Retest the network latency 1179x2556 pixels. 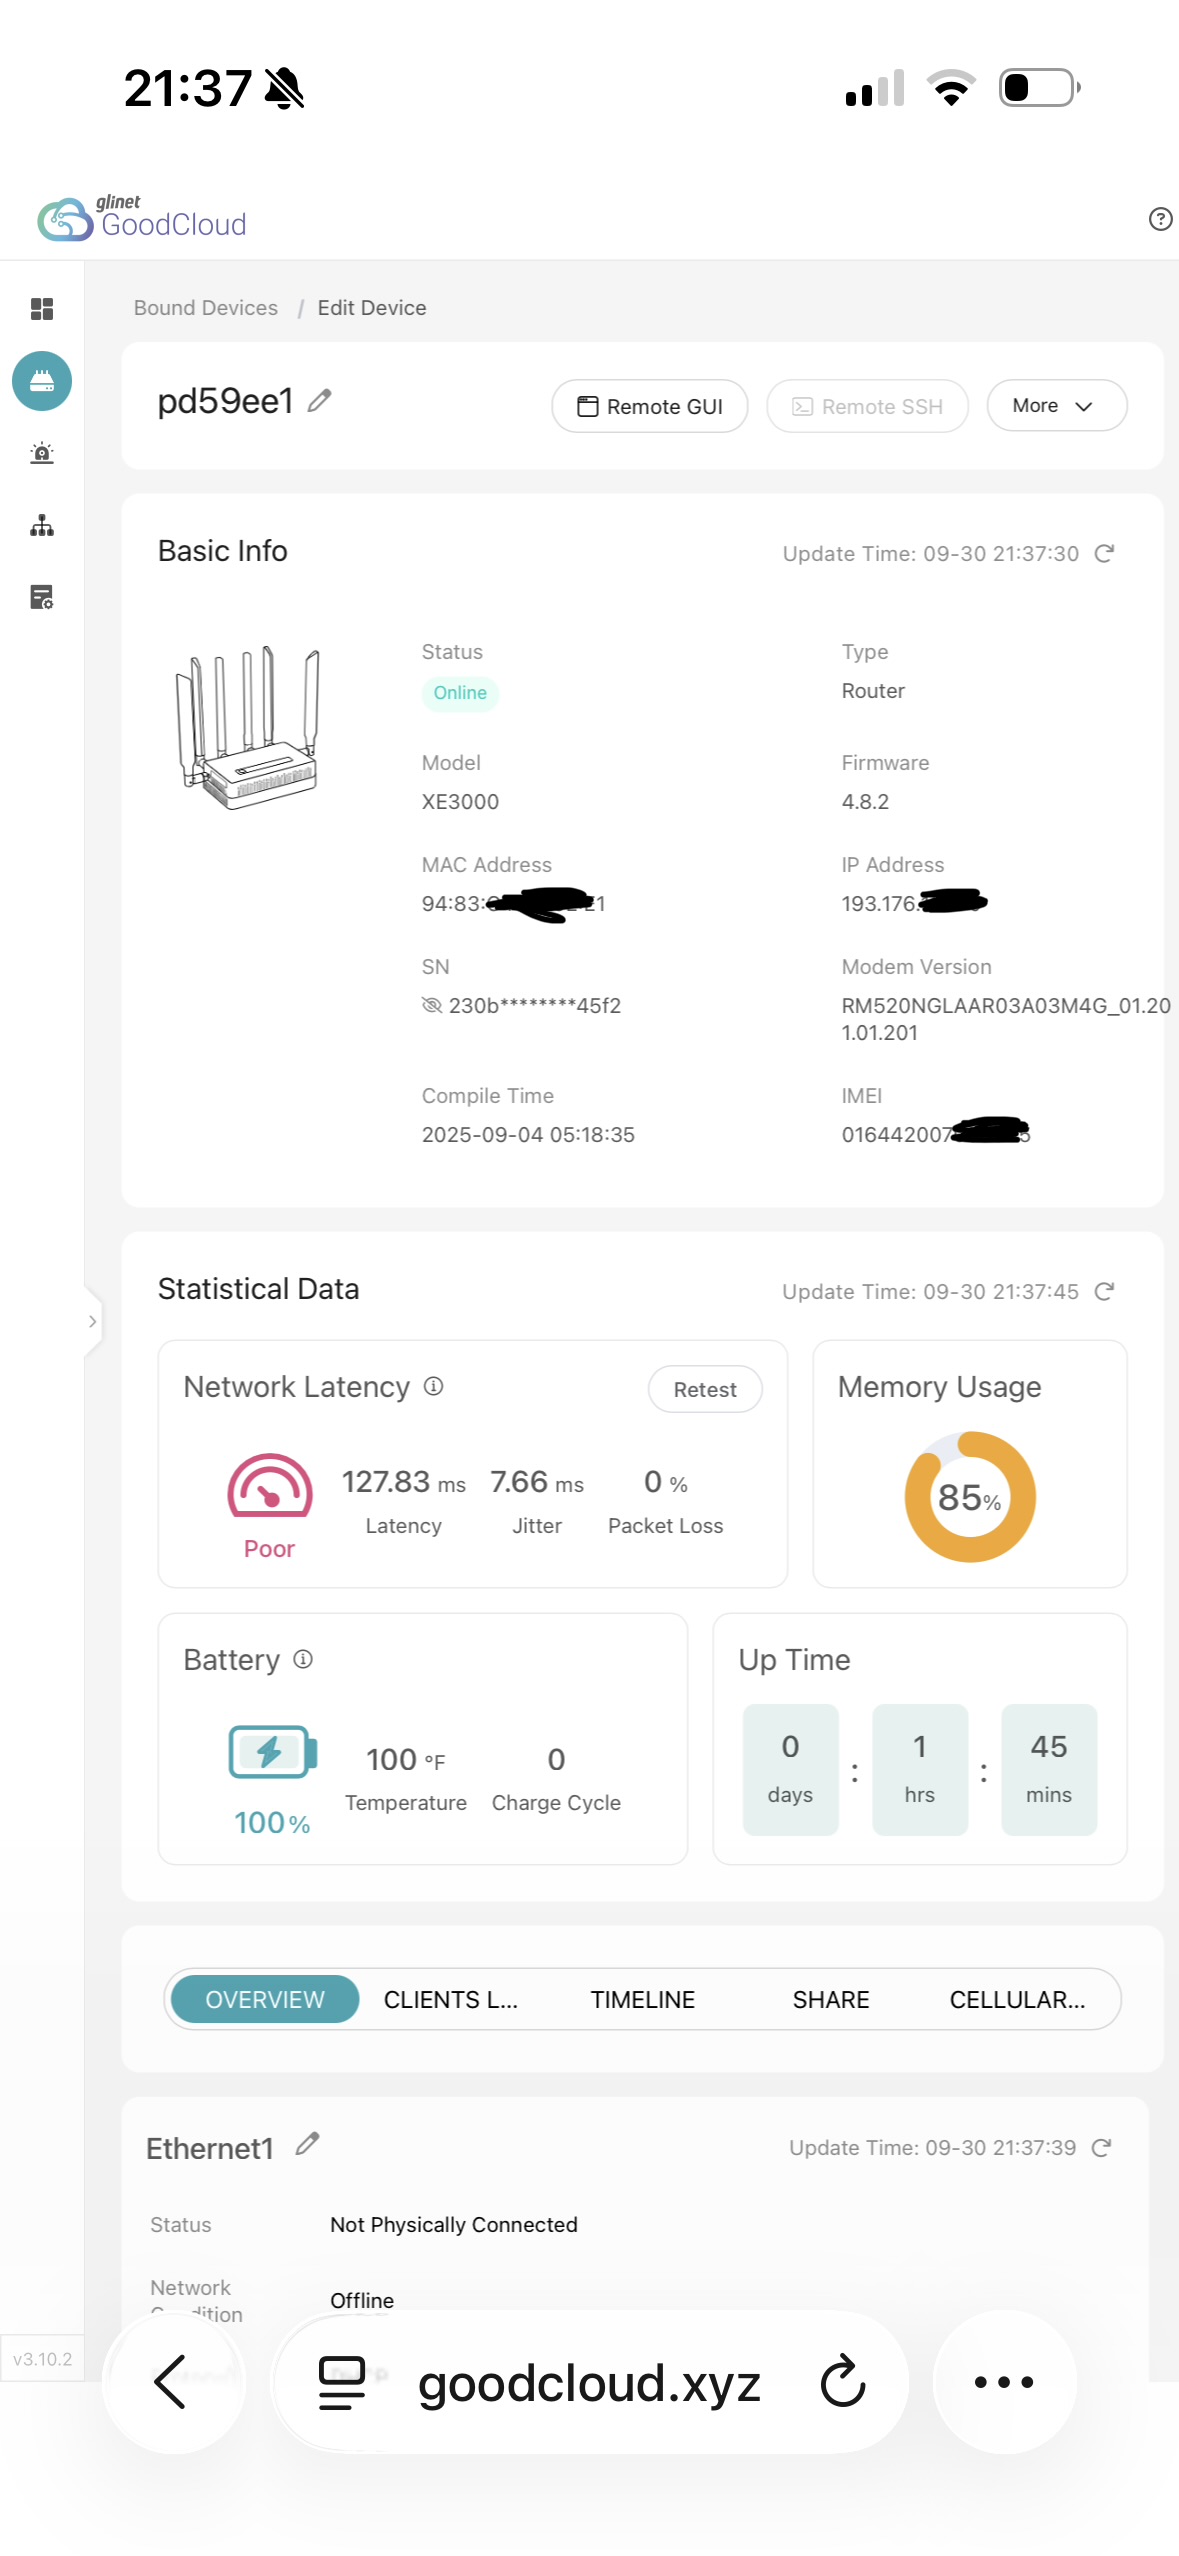tap(705, 1389)
